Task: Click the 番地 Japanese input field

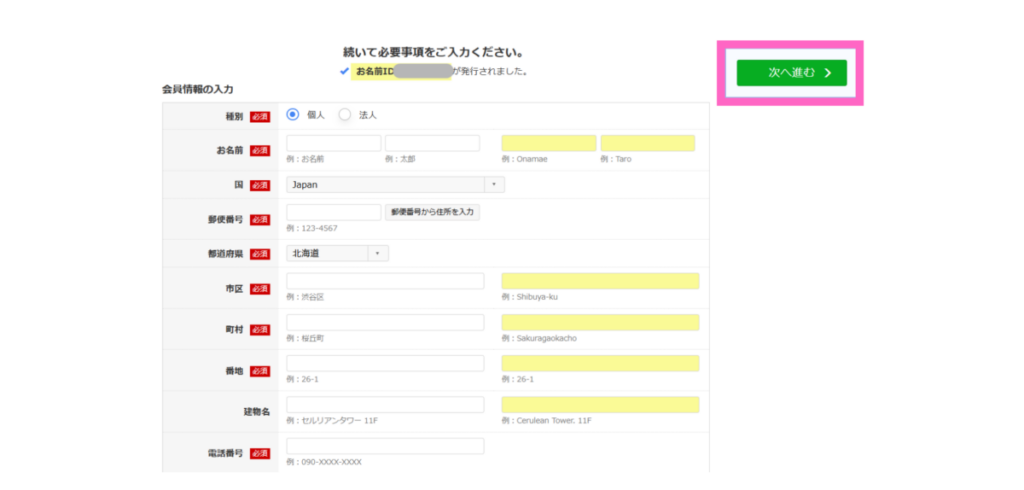Action: (x=385, y=364)
